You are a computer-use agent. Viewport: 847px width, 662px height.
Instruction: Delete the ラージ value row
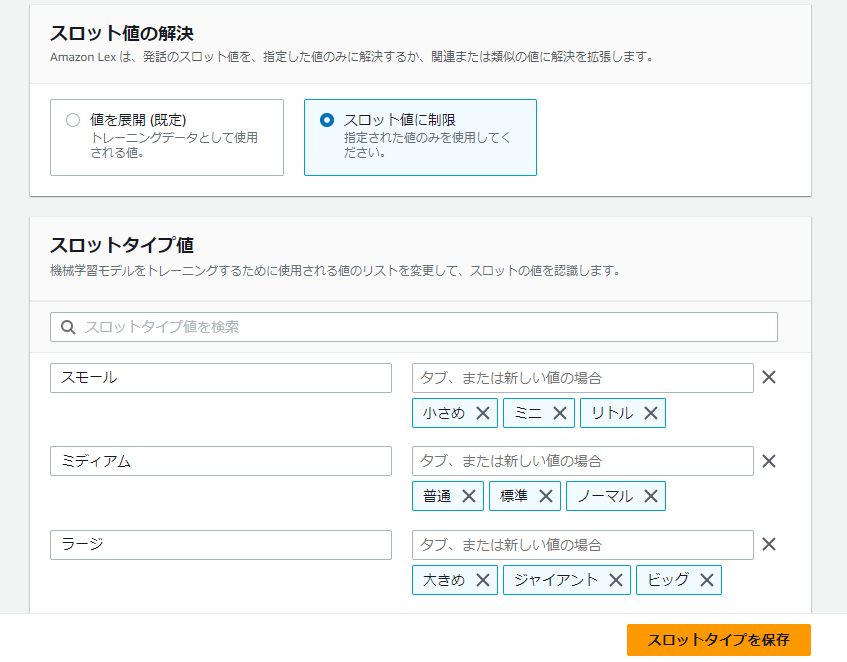(768, 544)
